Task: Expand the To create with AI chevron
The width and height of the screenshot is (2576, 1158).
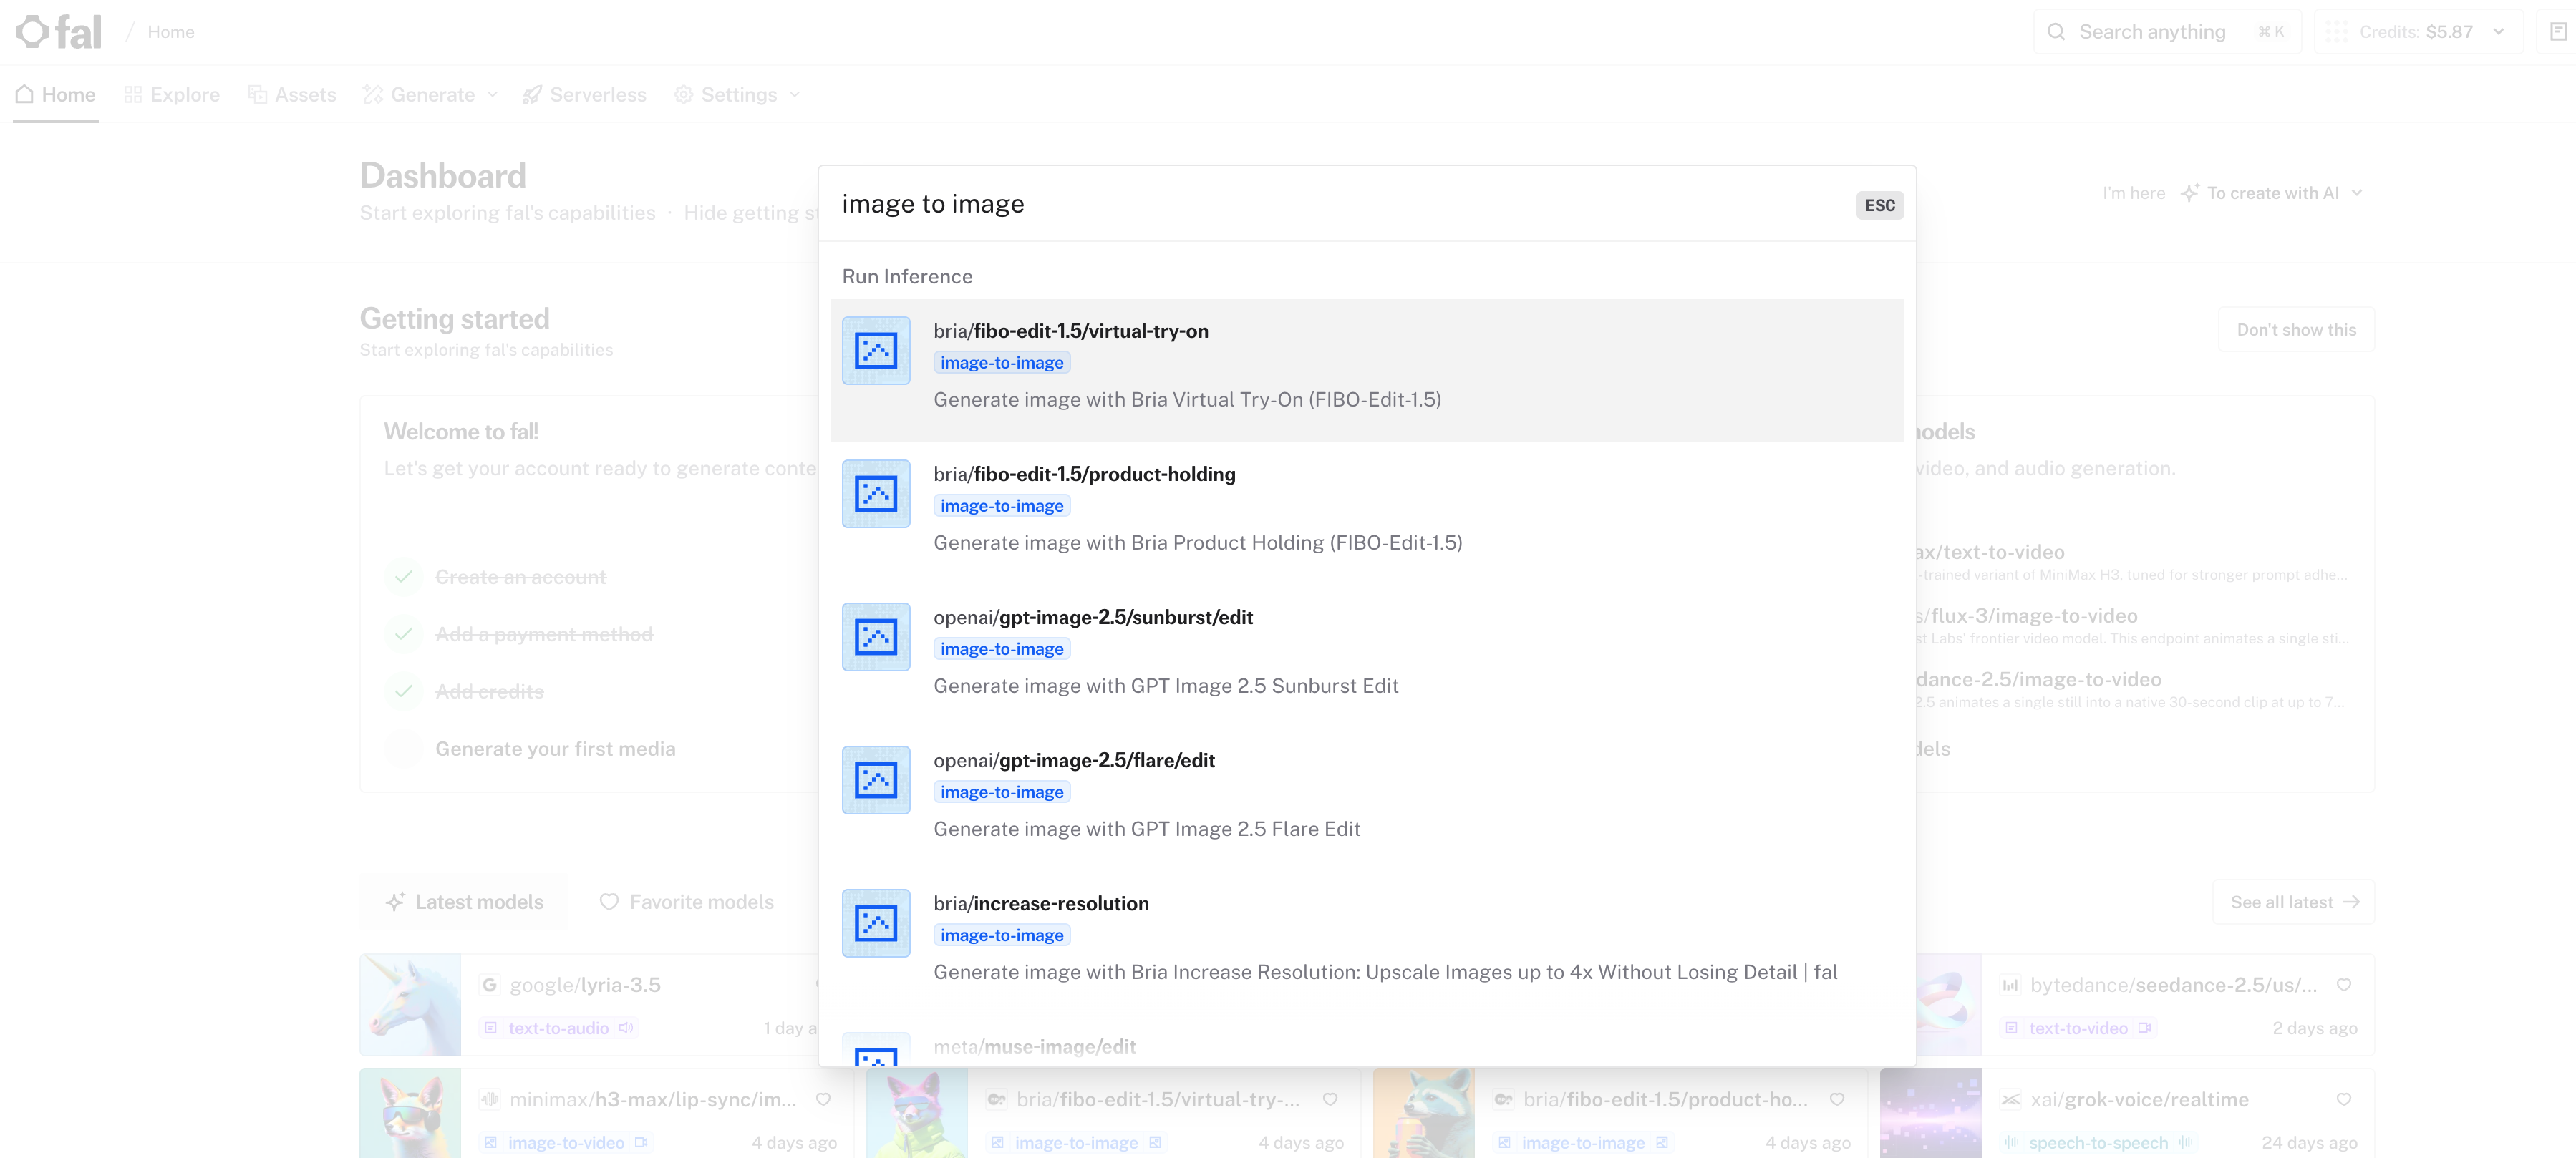Action: click(x=2358, y=193)
